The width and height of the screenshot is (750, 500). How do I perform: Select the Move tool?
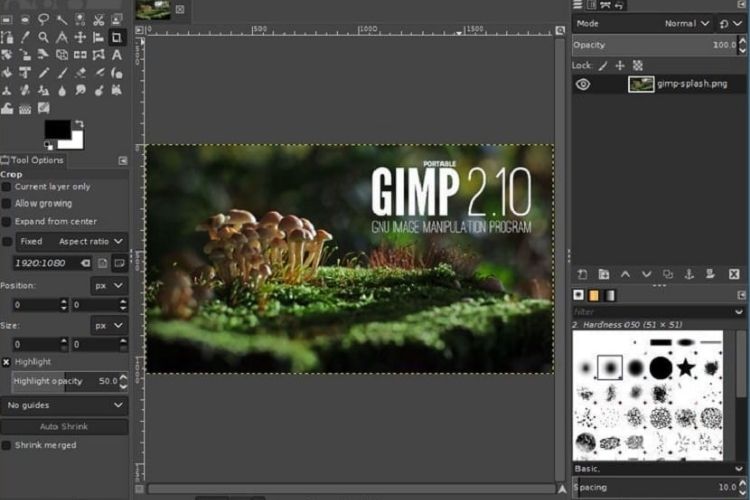point(80,37)
